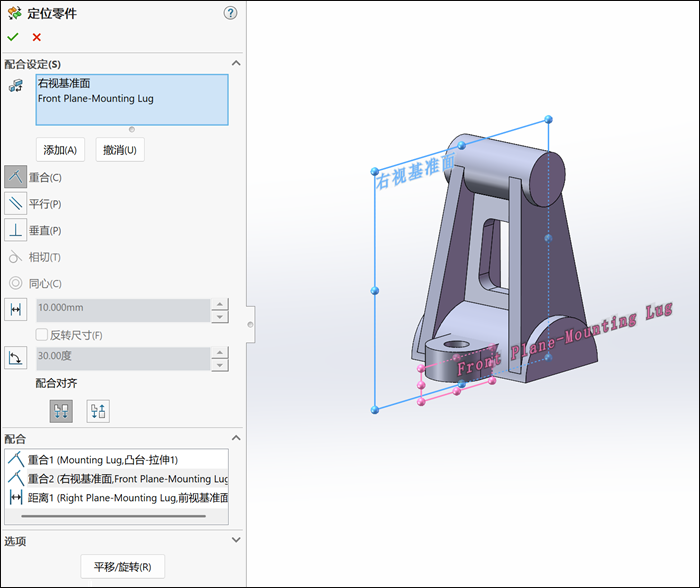The height and width of the screenshot is (588, 700).
Task: Open the help question mark icon
Action: click(x=231, y=13)
